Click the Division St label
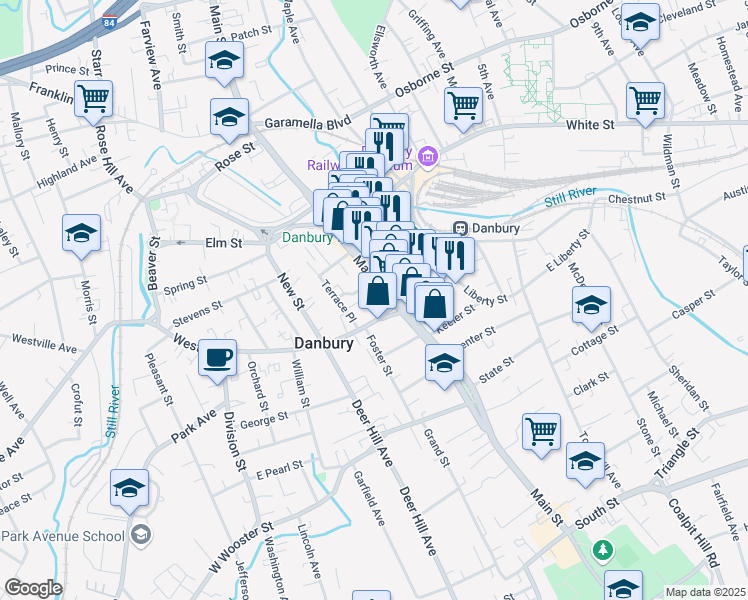748x600 pixels. [x=234, y=441]
